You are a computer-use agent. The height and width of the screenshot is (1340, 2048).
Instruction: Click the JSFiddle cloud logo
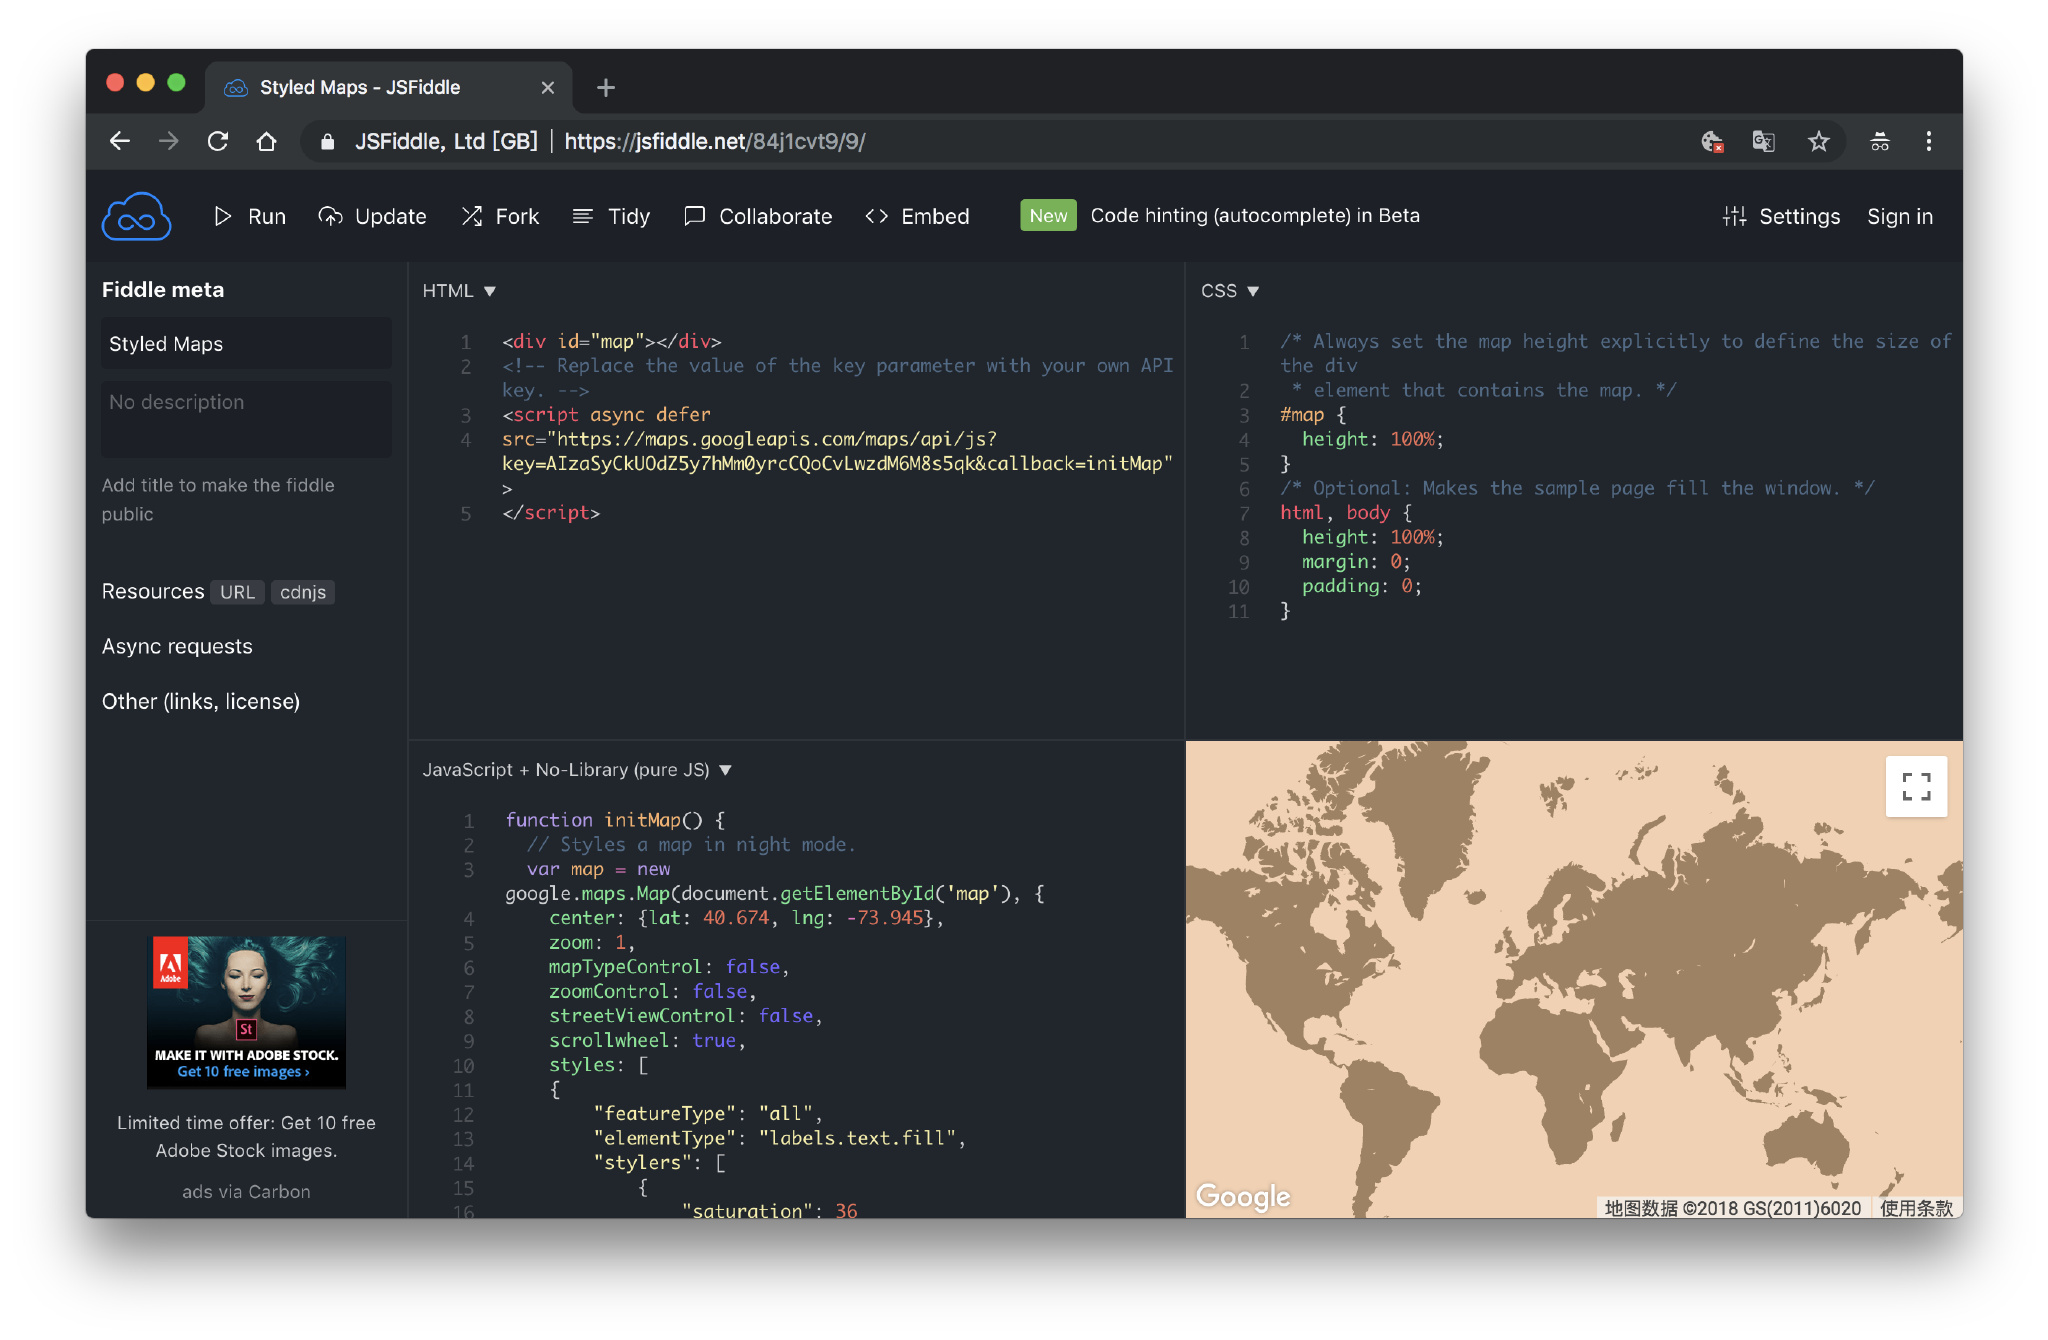[x=136, y=216]
